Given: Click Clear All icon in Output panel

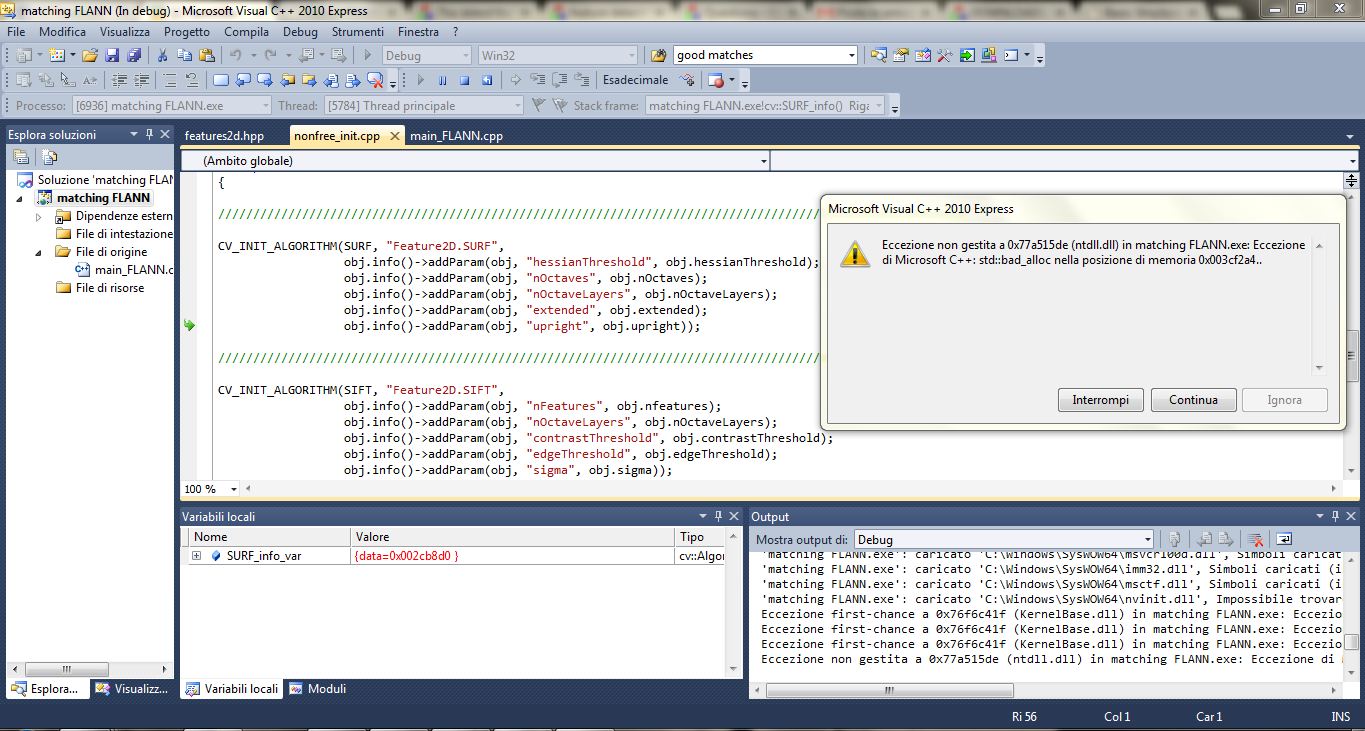Looking at the screenshot, I should pos(1255,539).
